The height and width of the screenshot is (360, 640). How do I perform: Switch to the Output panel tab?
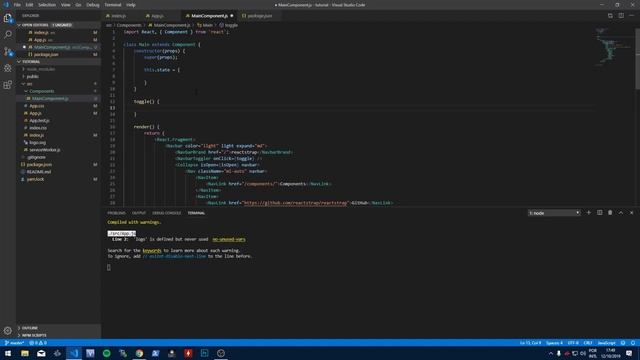tap(139, 213)
